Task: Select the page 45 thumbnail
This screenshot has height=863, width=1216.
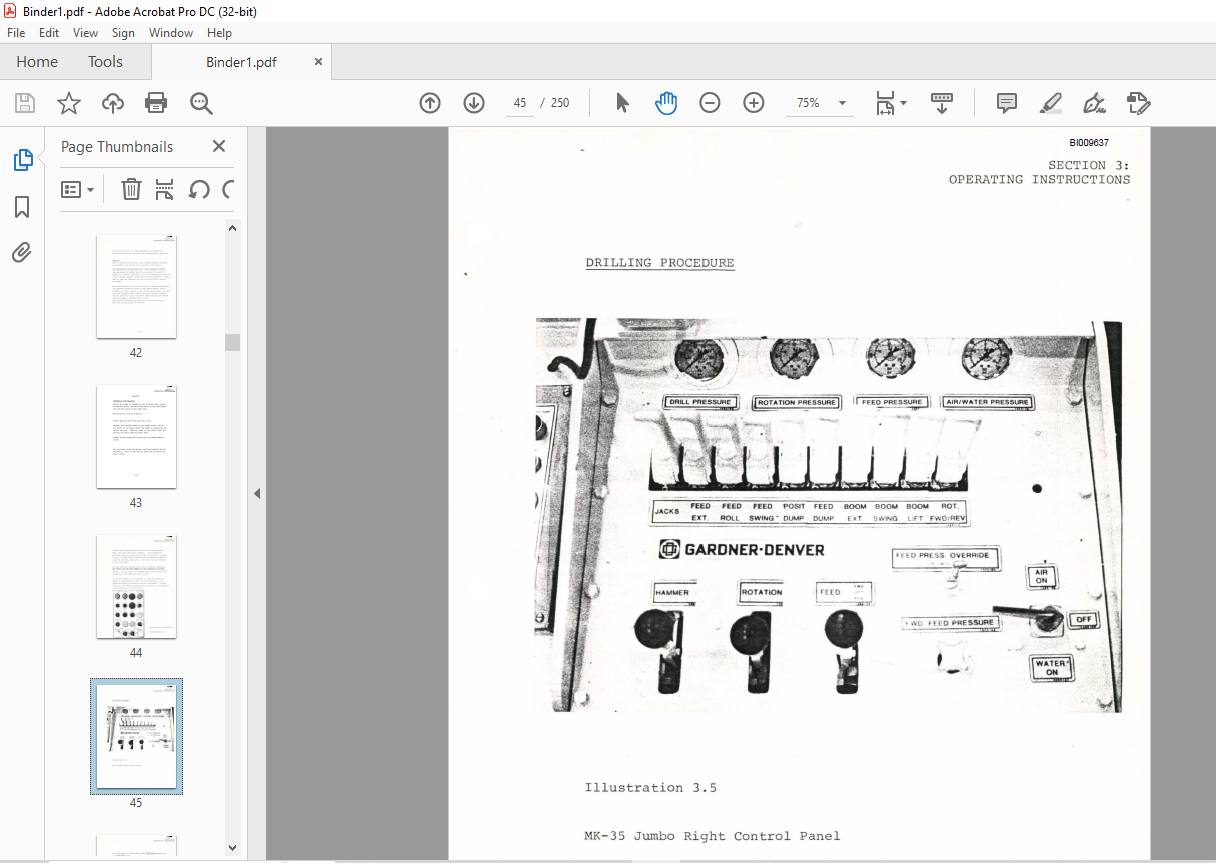Action: pyautogui.click(x=136, y=737)
